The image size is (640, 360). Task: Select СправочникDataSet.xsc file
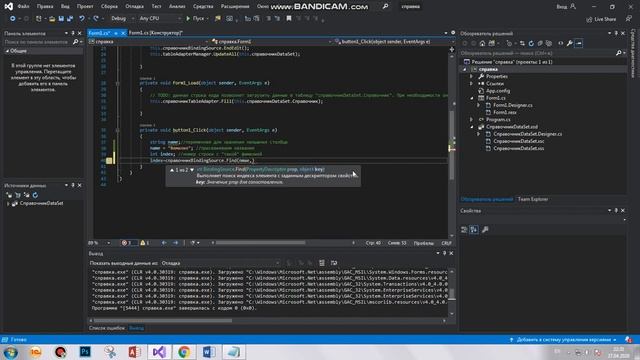[518, 141]
